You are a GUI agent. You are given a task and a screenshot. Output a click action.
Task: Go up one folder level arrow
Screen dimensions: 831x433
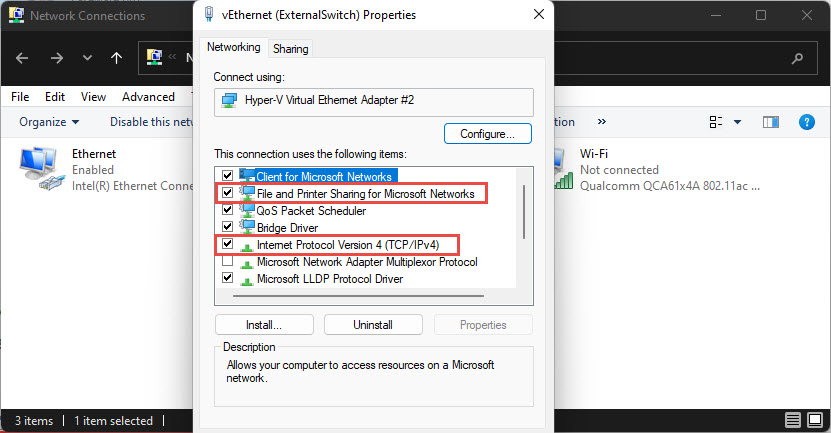[x=116, y=58]
